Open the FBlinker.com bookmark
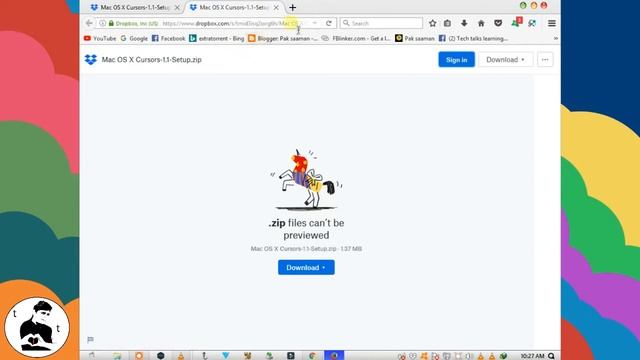Screen dimensions: 640x360 (356, 38)
